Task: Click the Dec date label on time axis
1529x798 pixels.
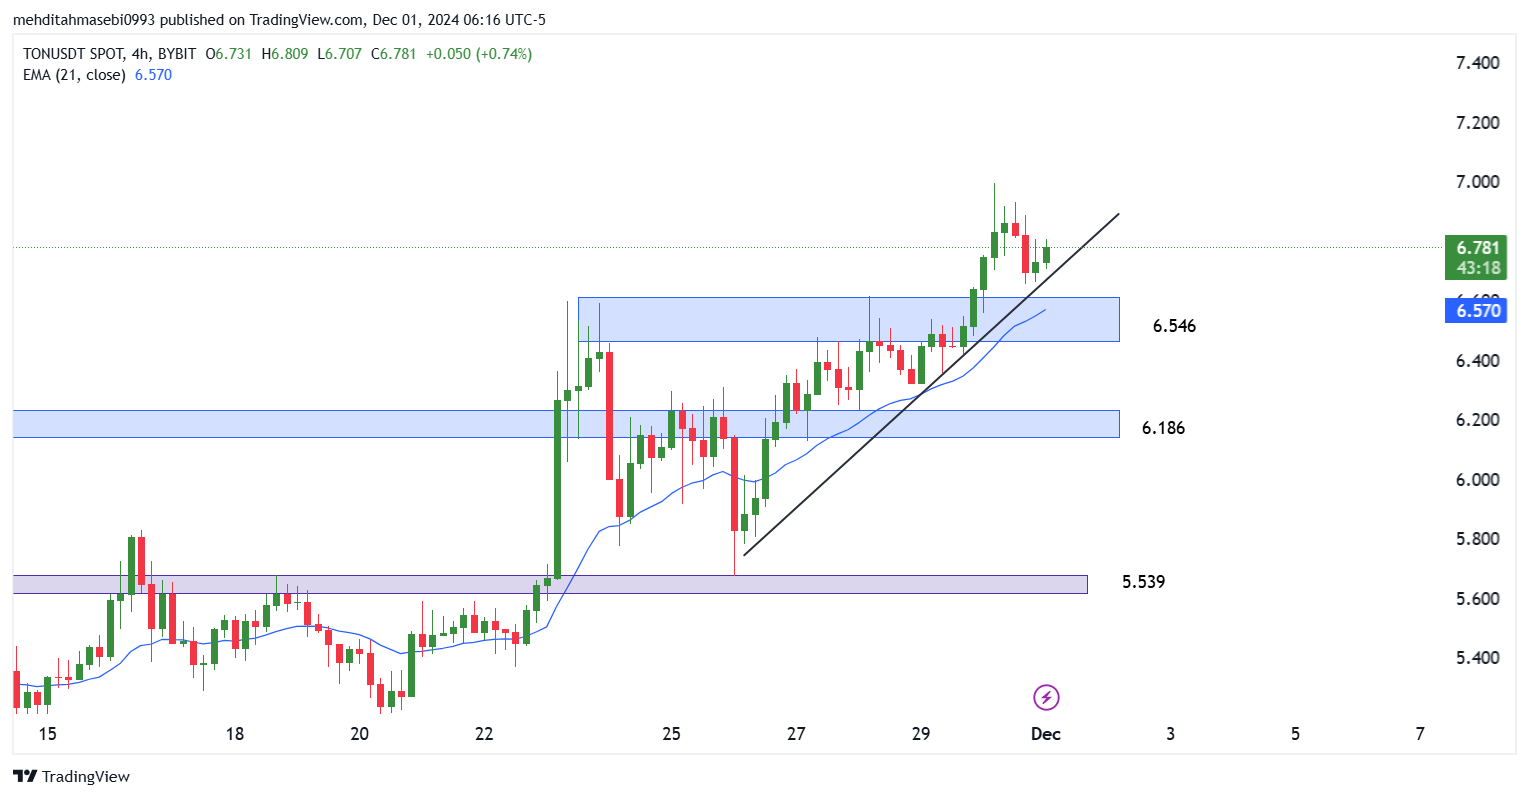Action: (1046, 734)
